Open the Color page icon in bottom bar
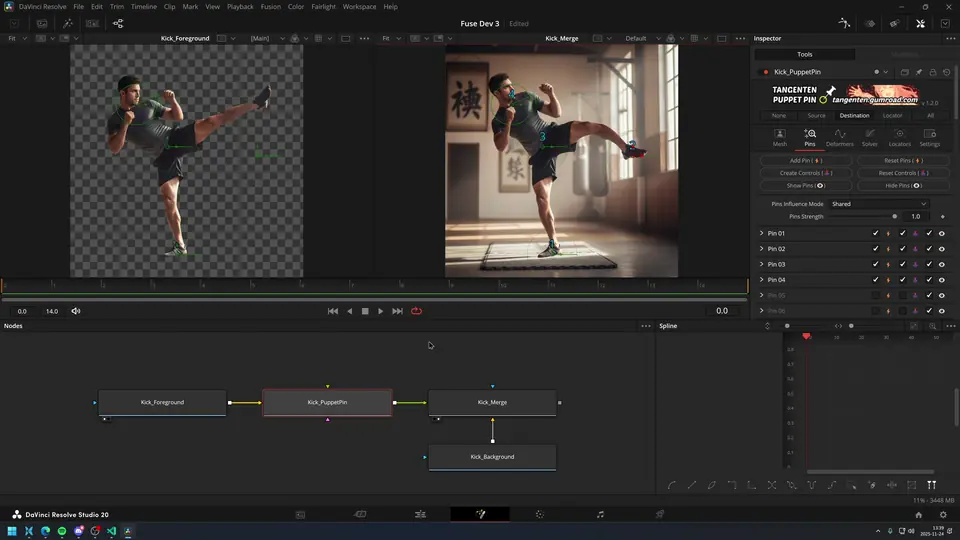Viewport: 960px width, 540px height. pos(540,514)
